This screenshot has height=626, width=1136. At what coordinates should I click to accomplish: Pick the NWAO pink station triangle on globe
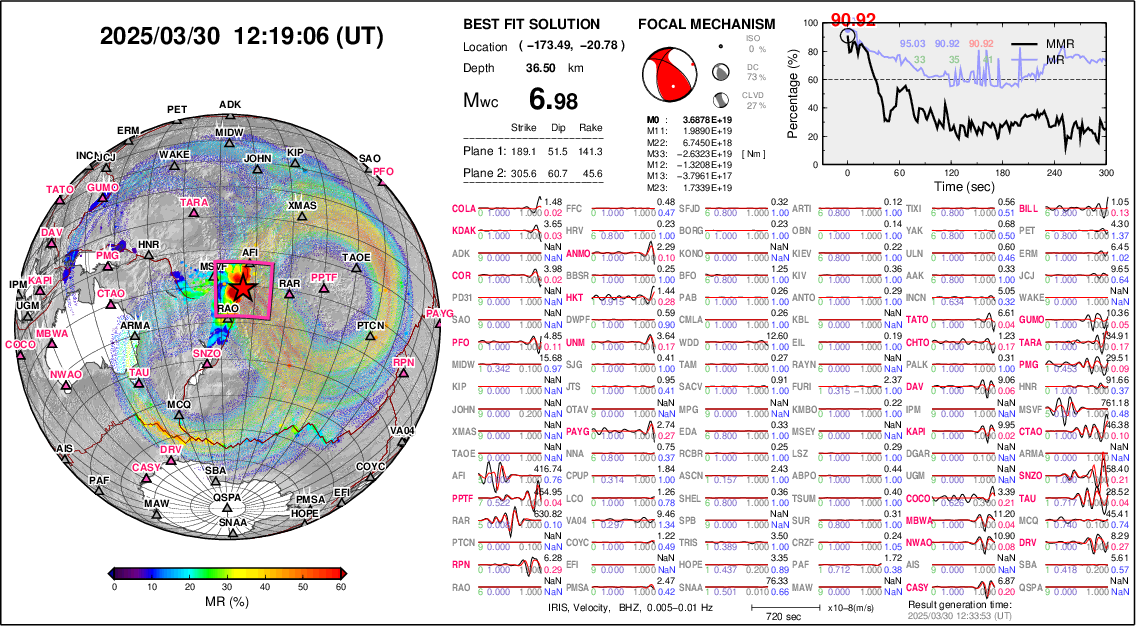tap(67, 385)
